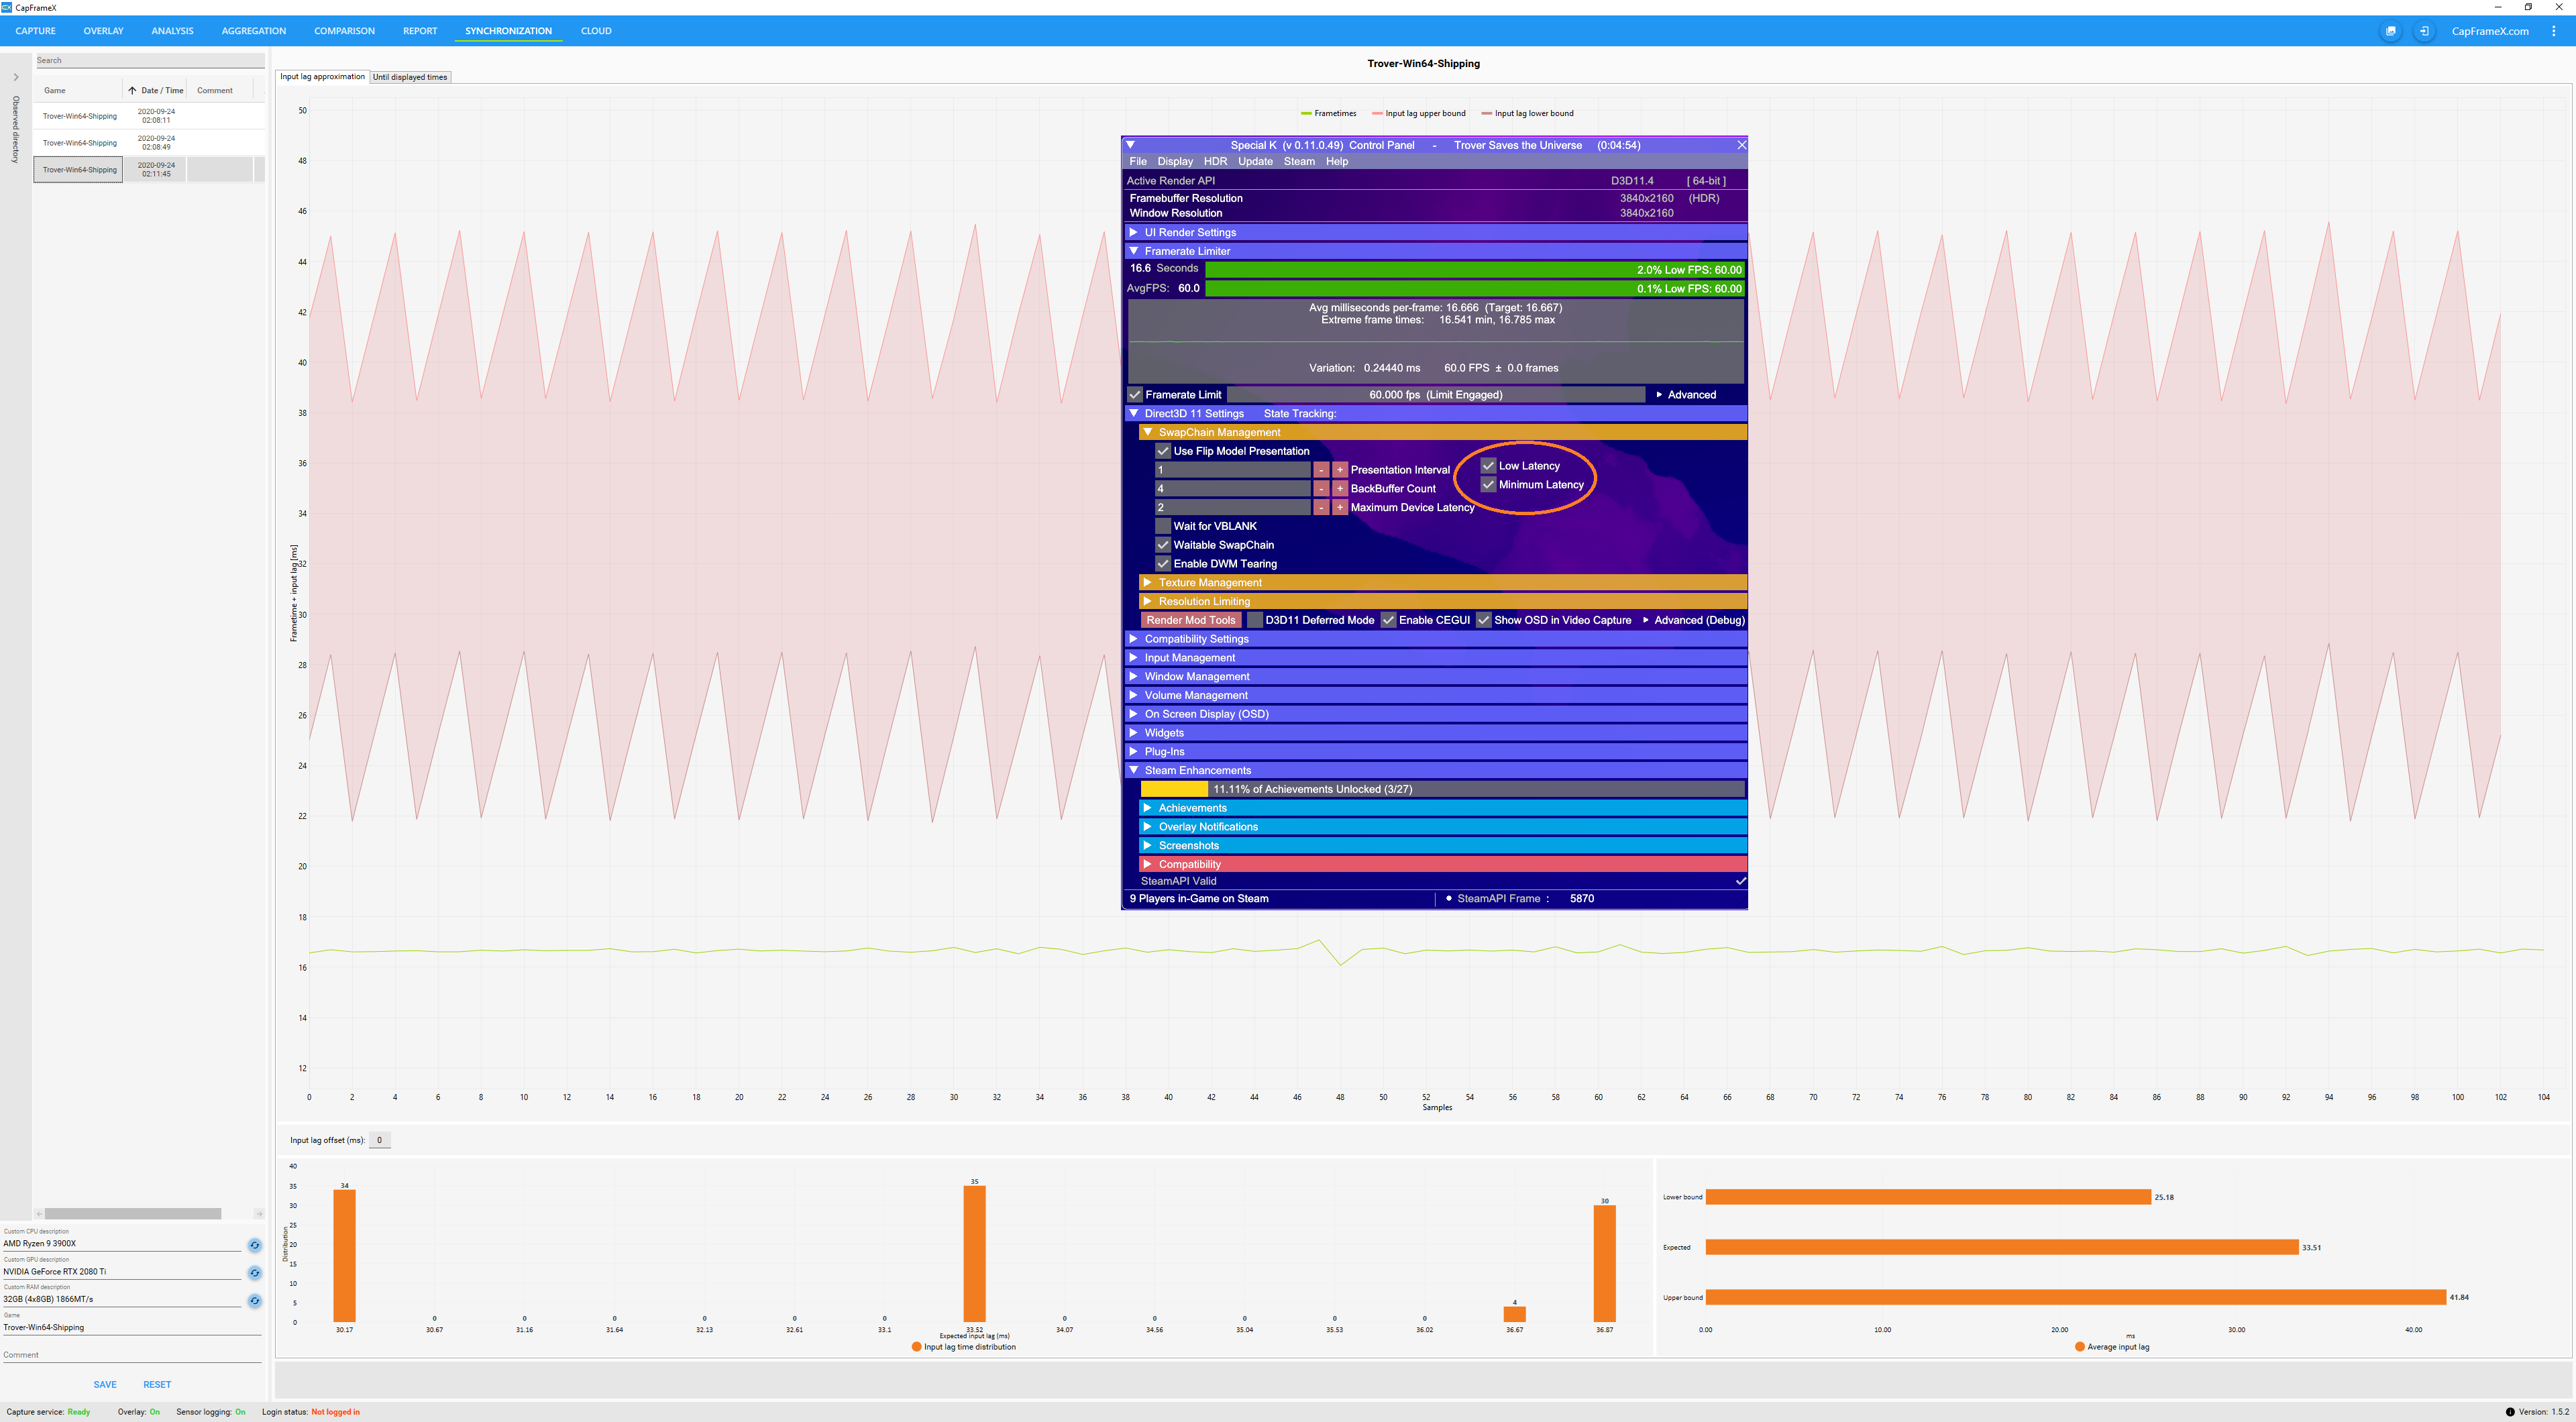The height and width of the screenshot is (1422, 2576).
Task: Switch to the Analysis tab
Action: [172, 31]
